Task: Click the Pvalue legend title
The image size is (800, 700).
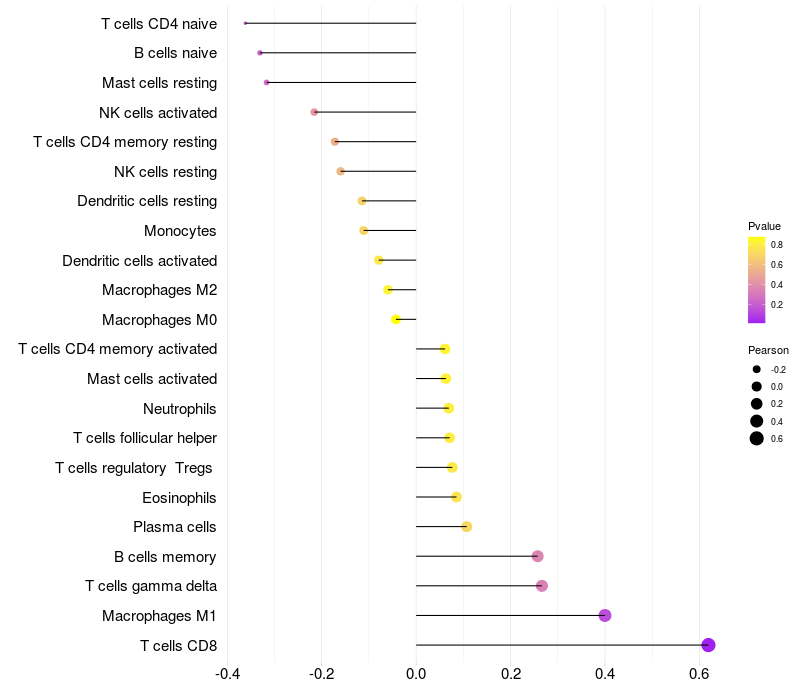Action: pos(764,226)
